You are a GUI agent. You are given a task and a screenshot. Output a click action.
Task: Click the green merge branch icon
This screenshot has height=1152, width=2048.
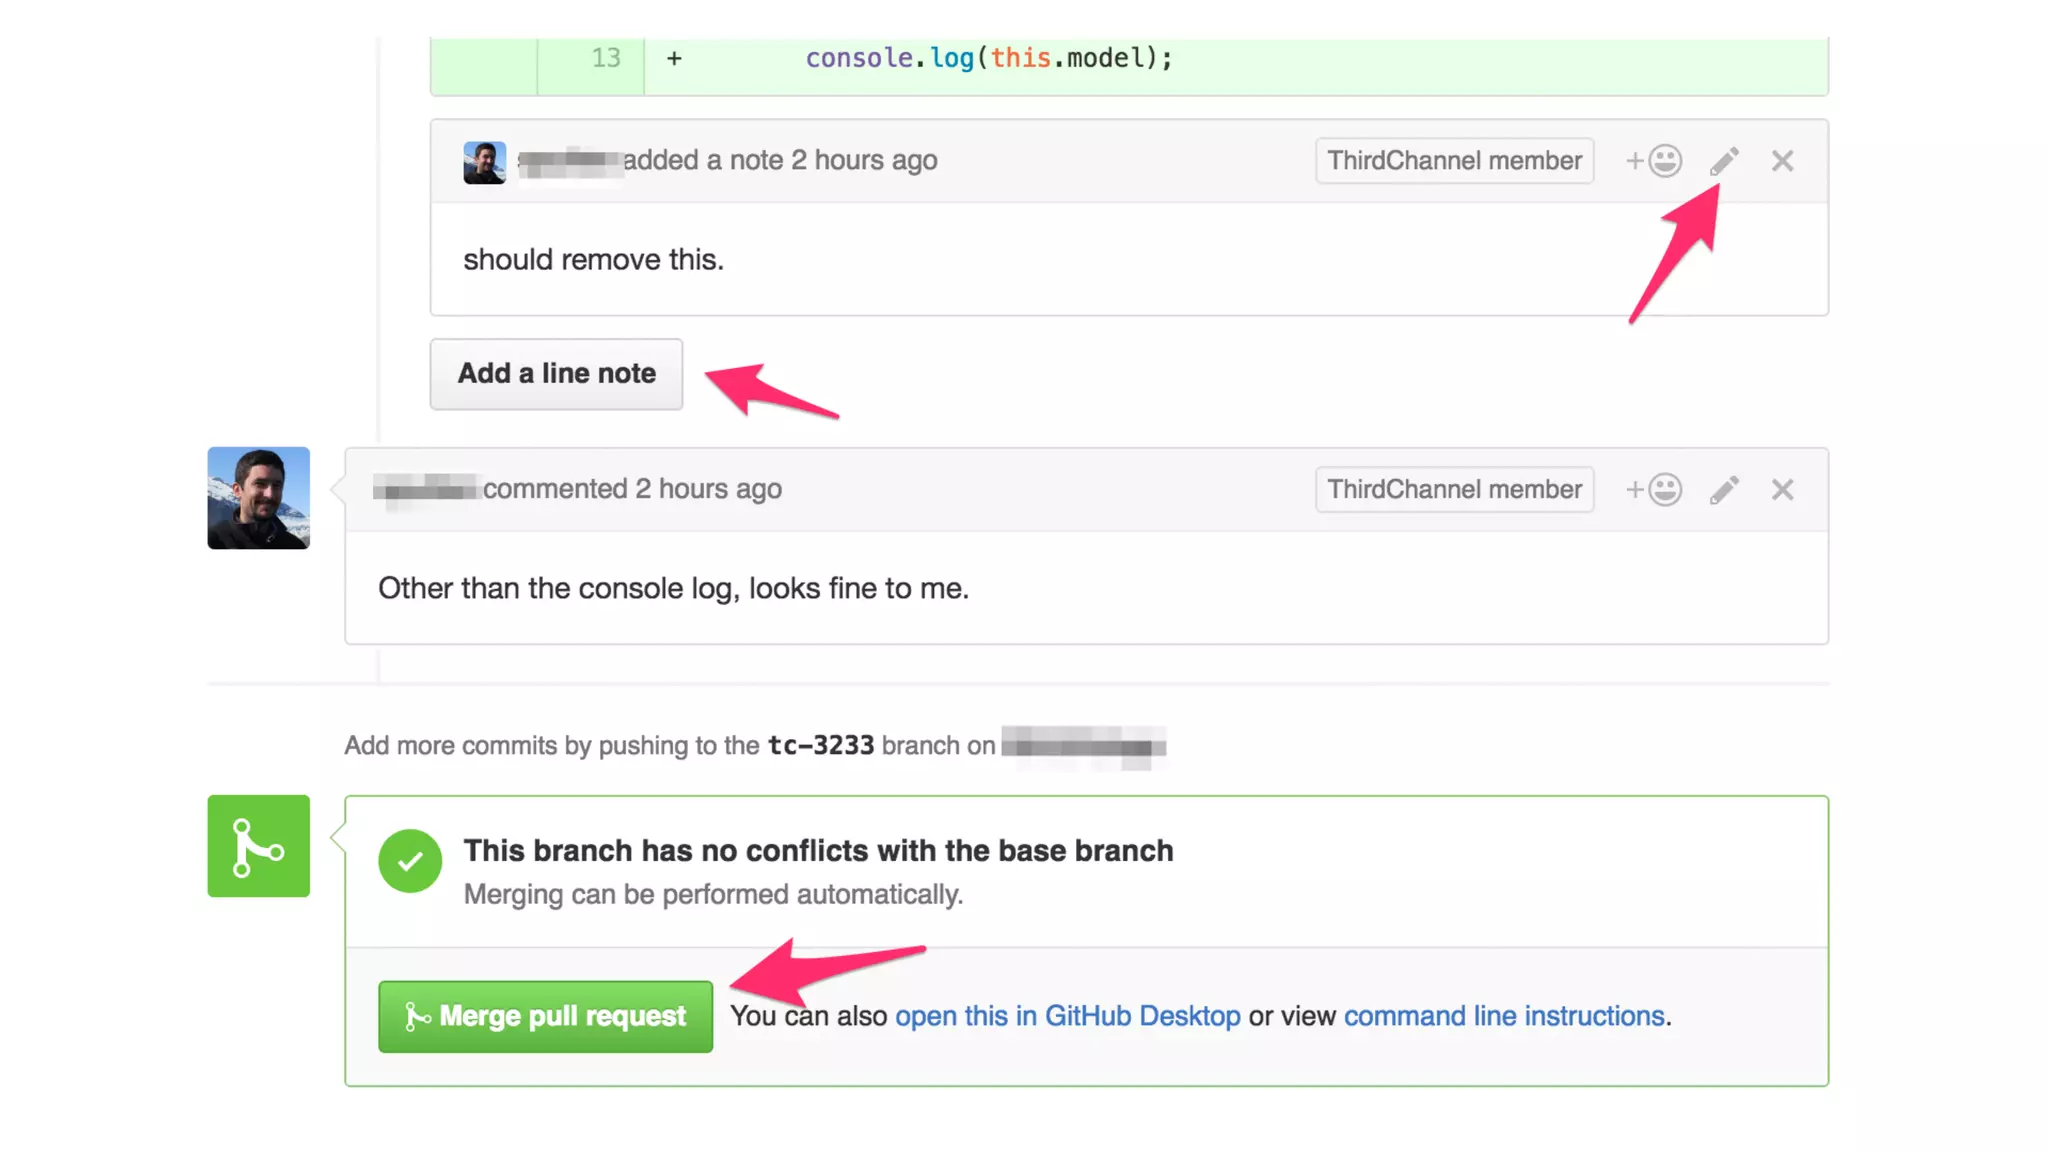tap(258, 846)
